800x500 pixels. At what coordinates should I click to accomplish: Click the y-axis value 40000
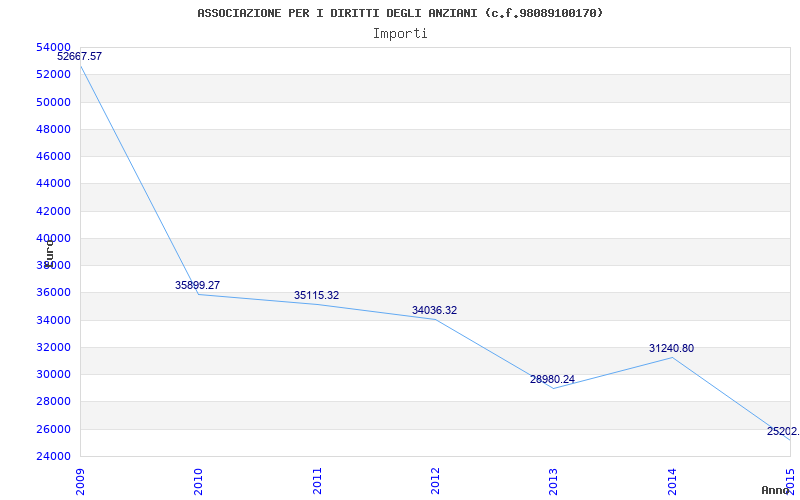54,238
